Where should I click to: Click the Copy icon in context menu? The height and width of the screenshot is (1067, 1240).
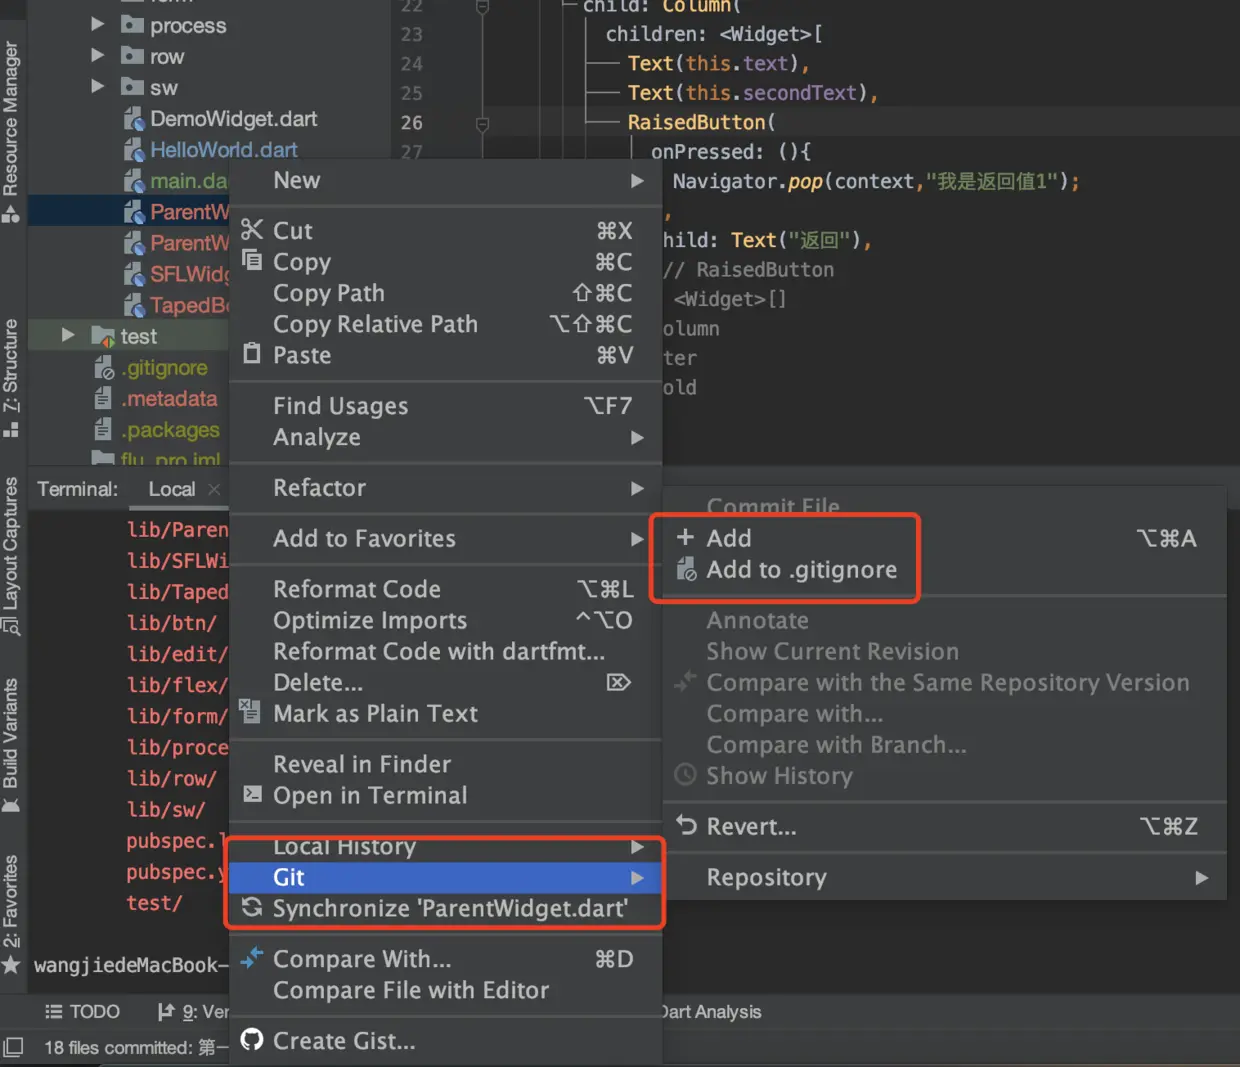click(252, 261)
